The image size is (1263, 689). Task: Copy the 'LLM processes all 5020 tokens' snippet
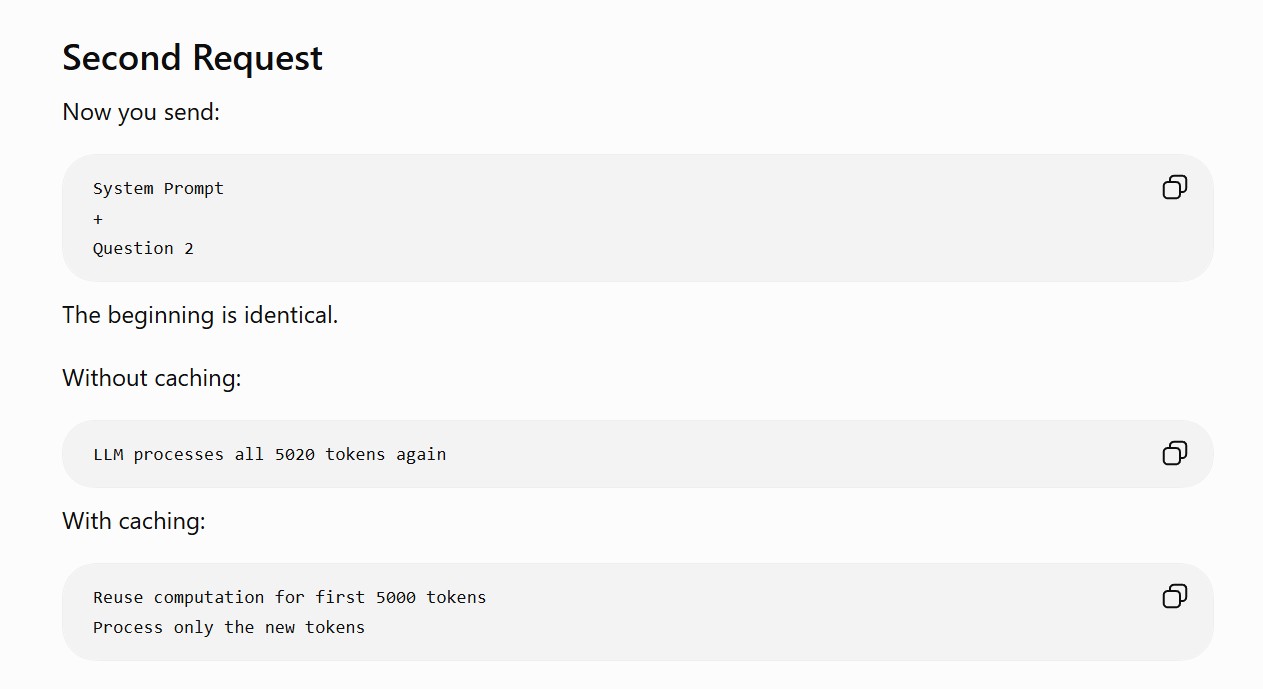1174,454
